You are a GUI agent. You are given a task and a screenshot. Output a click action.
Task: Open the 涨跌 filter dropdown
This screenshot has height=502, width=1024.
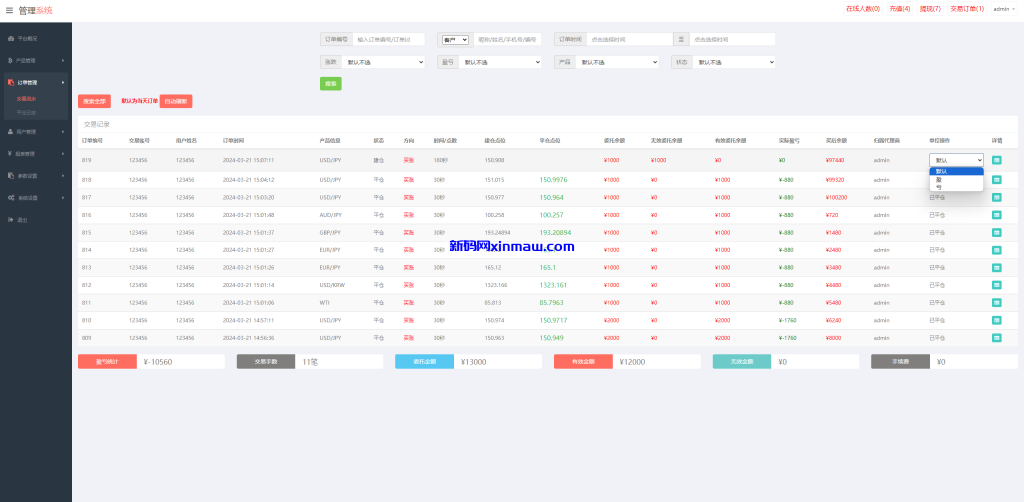pyautogui.click(x=383, y=62)
